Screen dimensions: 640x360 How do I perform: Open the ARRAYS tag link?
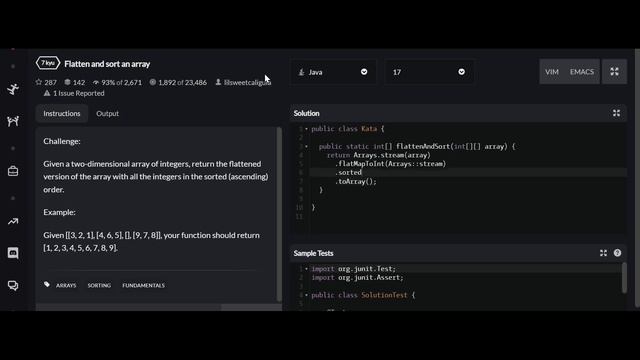pos(66,285)
